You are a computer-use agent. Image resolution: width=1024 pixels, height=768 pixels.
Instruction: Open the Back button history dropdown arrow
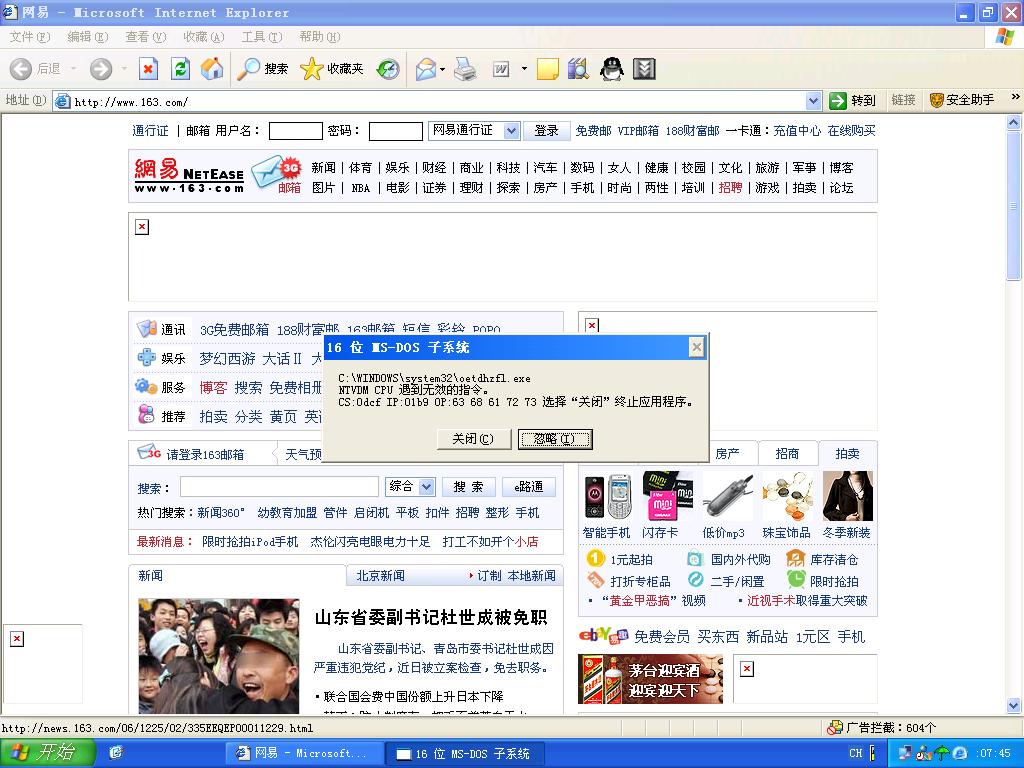click(73, 69)
